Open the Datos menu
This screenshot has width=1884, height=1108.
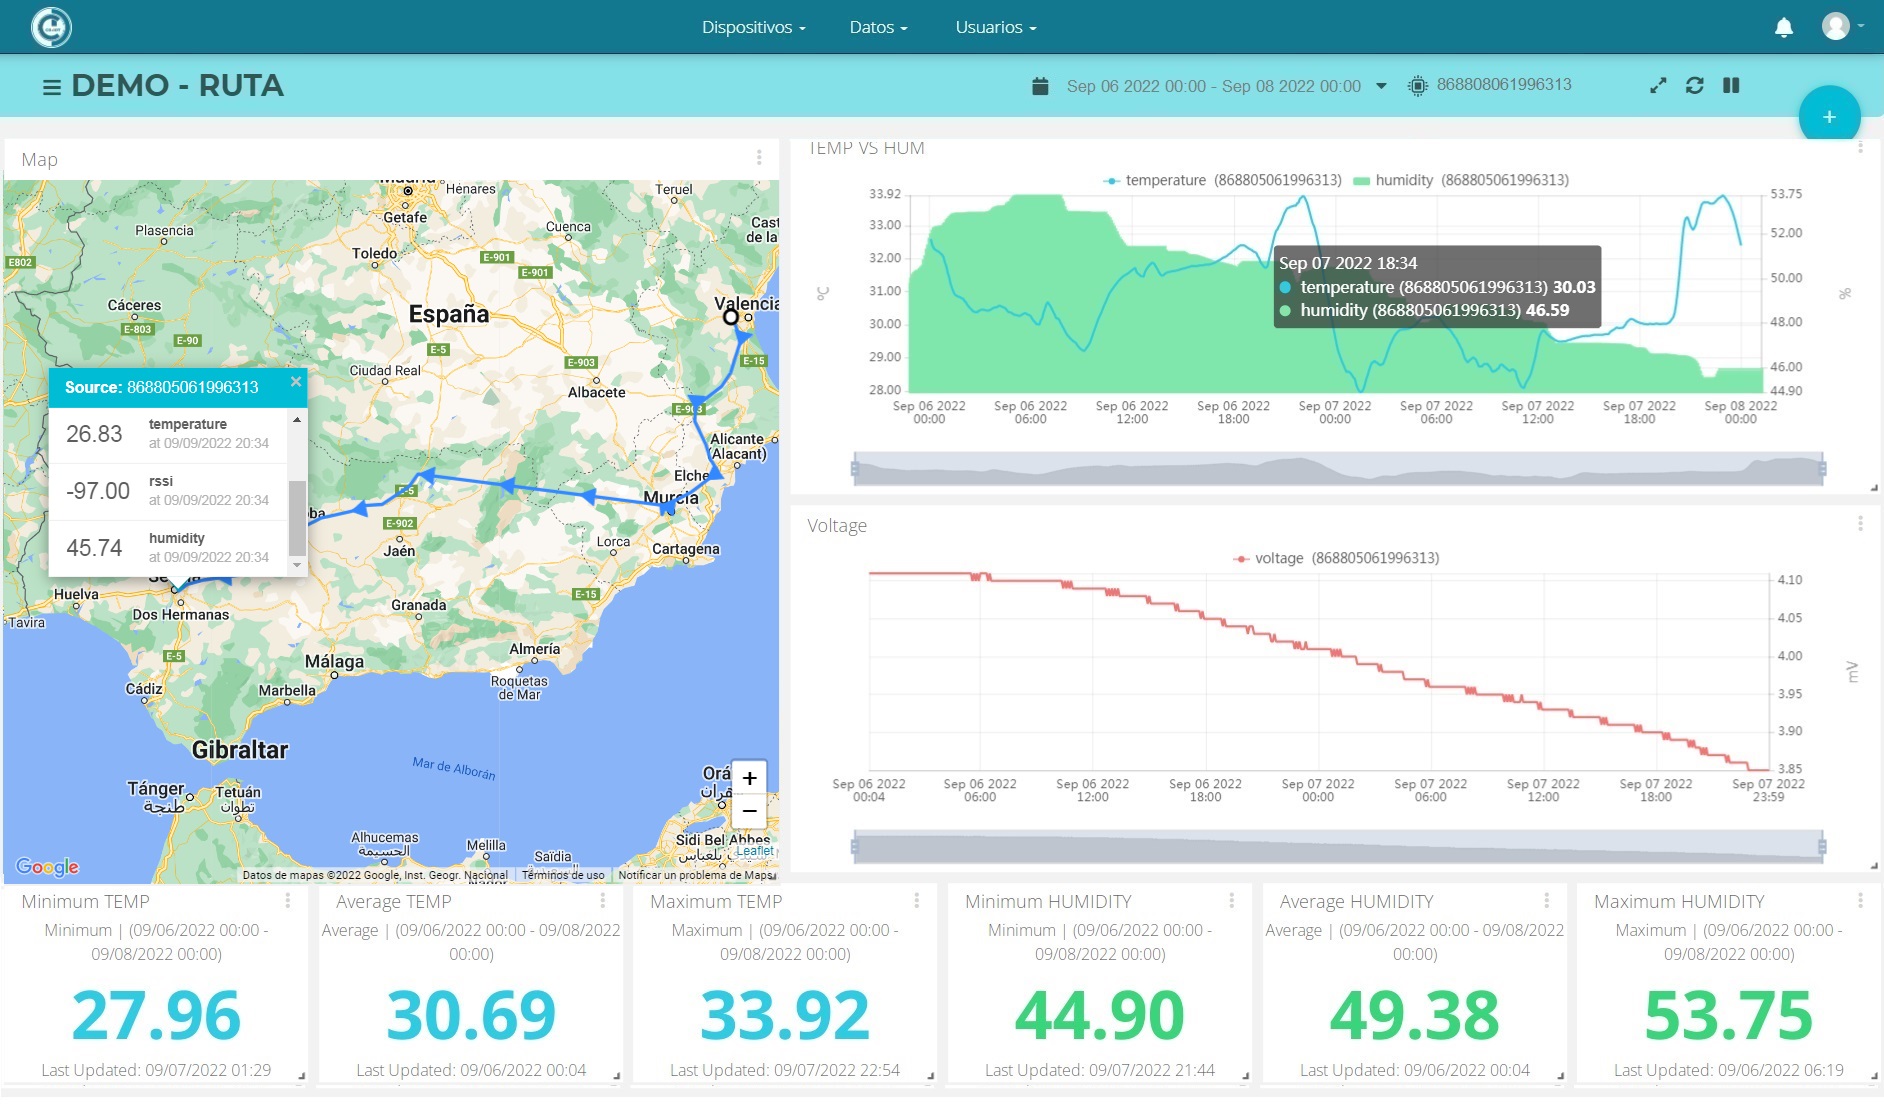pyautogui.click(x=878, y=27)
